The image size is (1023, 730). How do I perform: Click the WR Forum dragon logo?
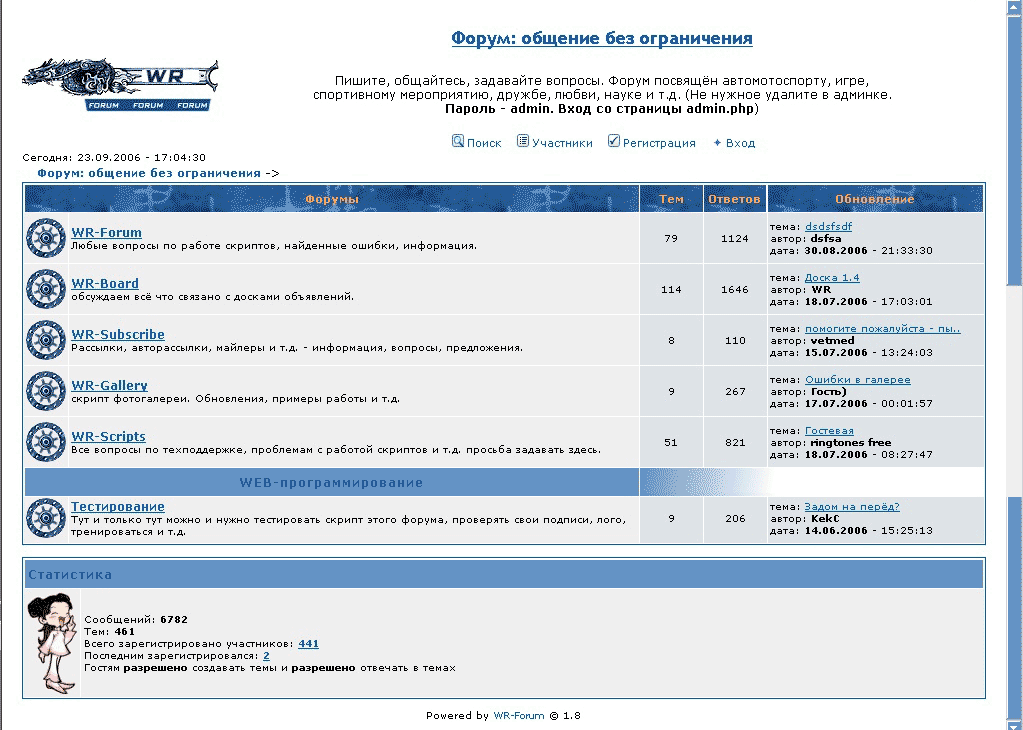pyautogui.click(x=120, y=85)
